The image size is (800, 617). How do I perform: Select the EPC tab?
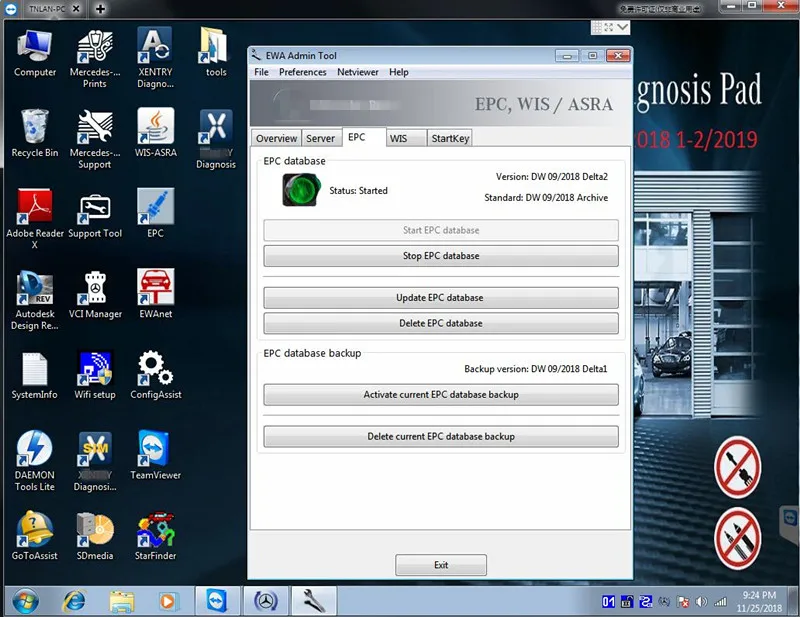[363, 137]
